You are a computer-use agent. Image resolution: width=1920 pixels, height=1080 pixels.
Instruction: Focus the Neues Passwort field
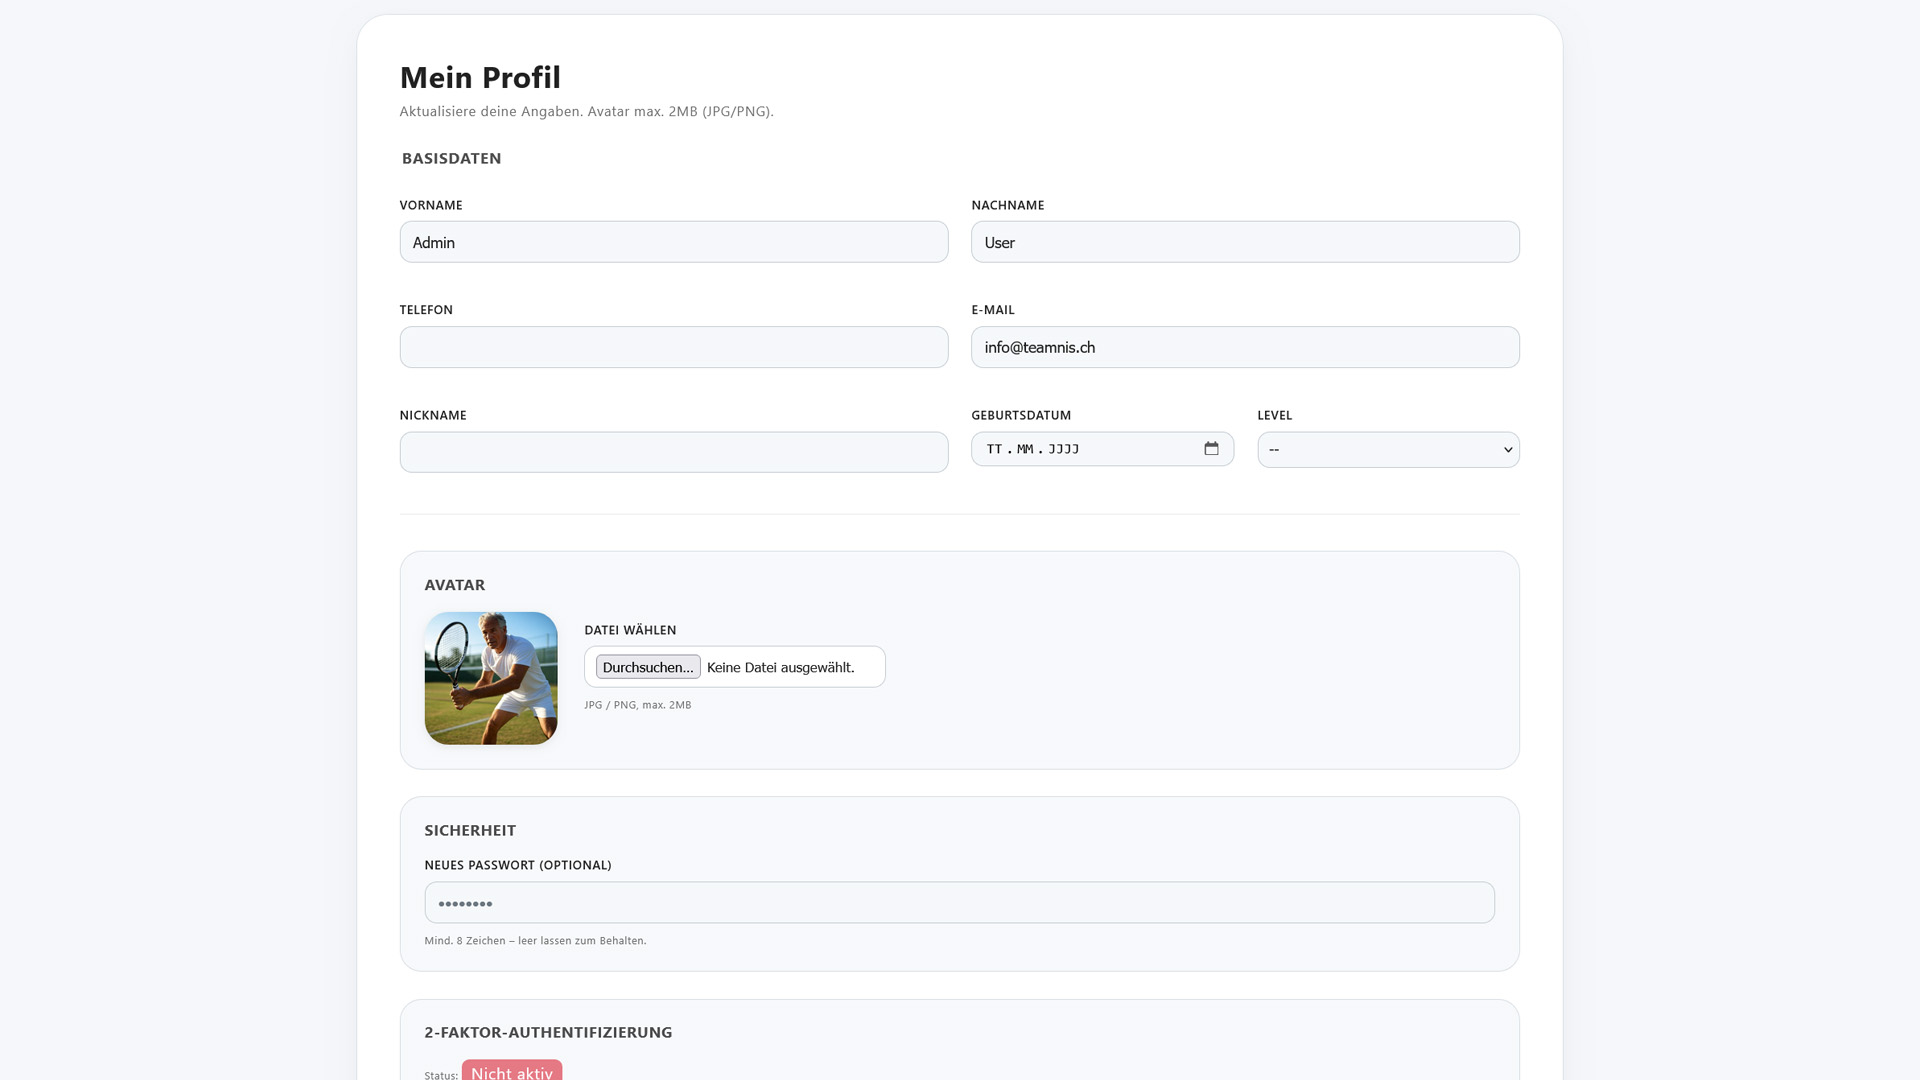(x=958, y=902)
